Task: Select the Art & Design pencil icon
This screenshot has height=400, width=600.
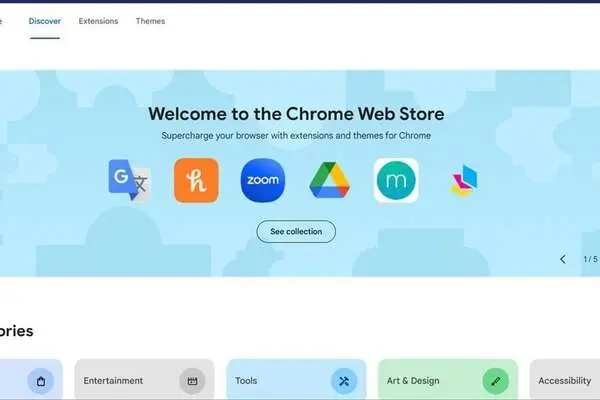Action: point(496,381)
